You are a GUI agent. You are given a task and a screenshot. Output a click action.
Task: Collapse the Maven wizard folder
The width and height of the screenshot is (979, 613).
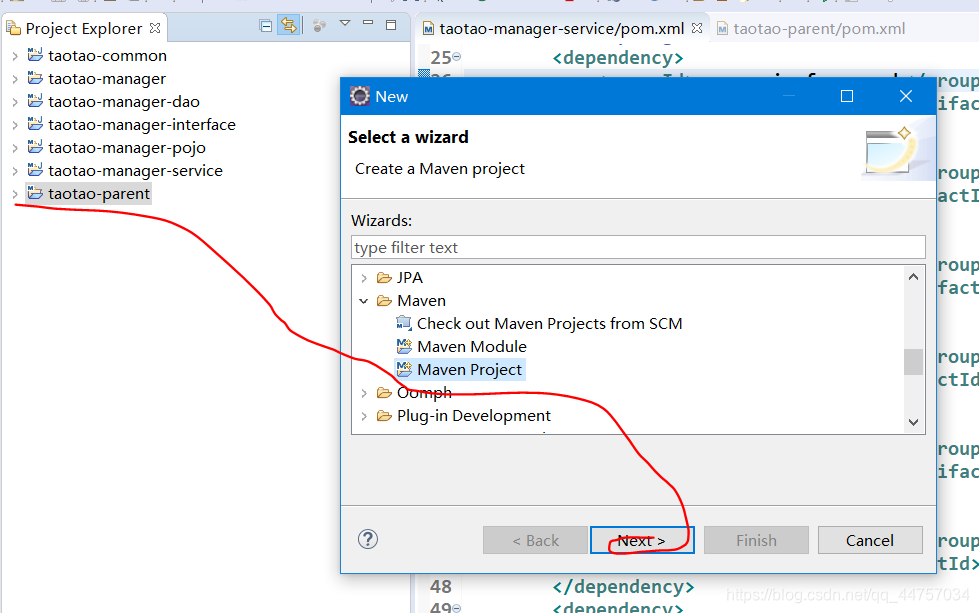[364, 302]
